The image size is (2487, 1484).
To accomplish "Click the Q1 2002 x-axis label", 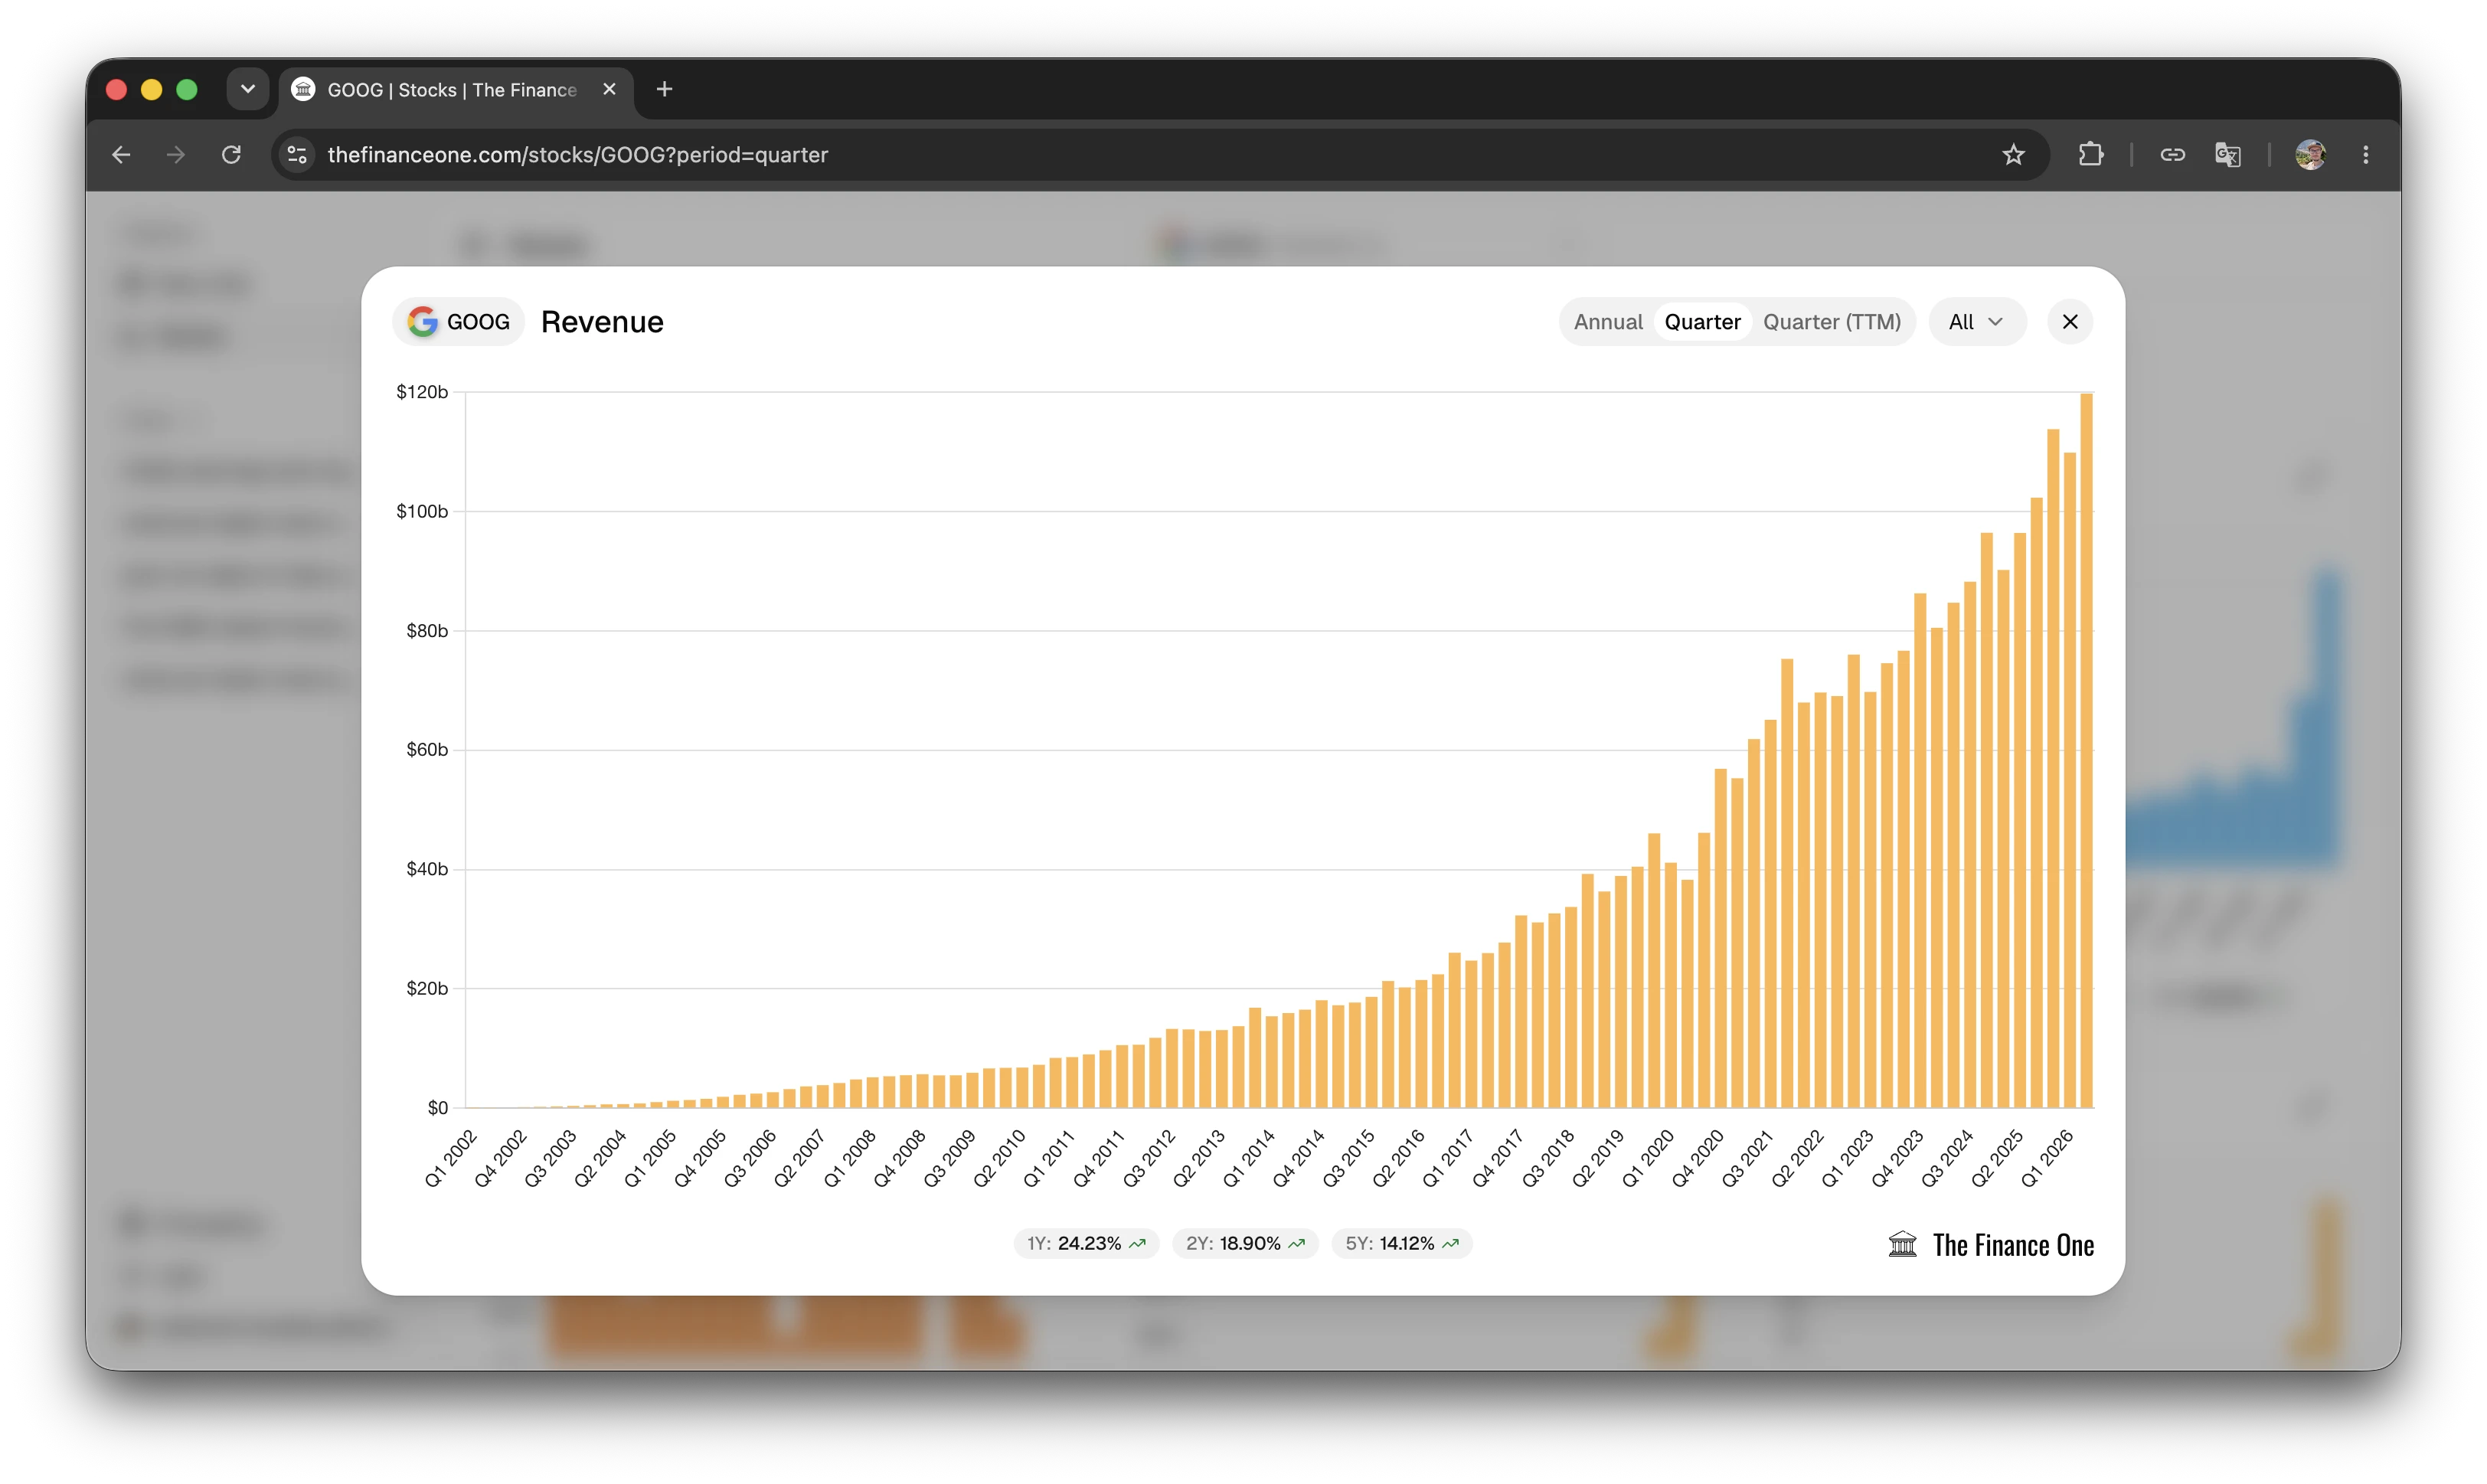I will (450, 1159).
